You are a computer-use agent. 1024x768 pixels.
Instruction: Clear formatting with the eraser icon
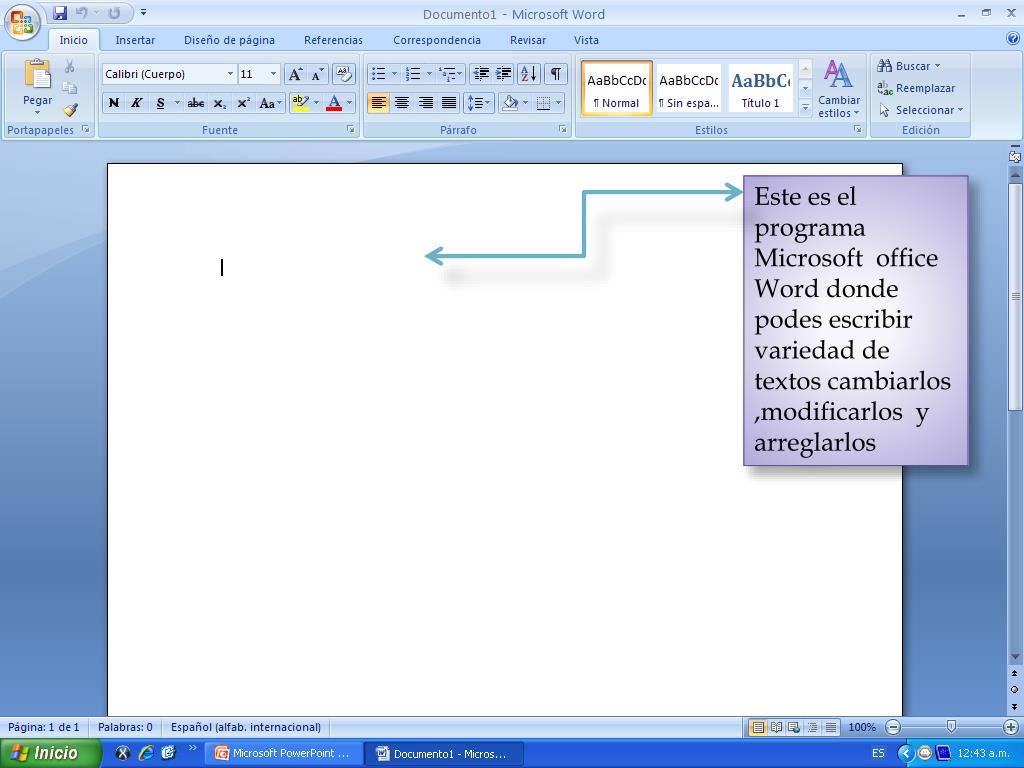(x=344, y=74)
